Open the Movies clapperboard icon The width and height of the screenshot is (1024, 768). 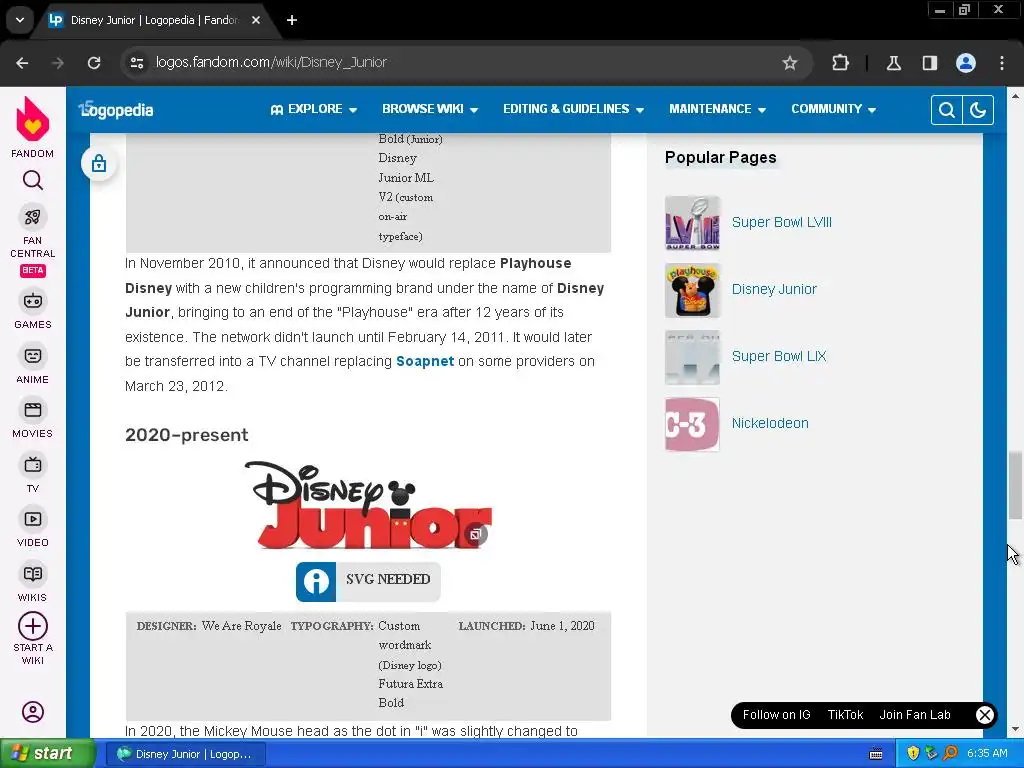[33, 410]
